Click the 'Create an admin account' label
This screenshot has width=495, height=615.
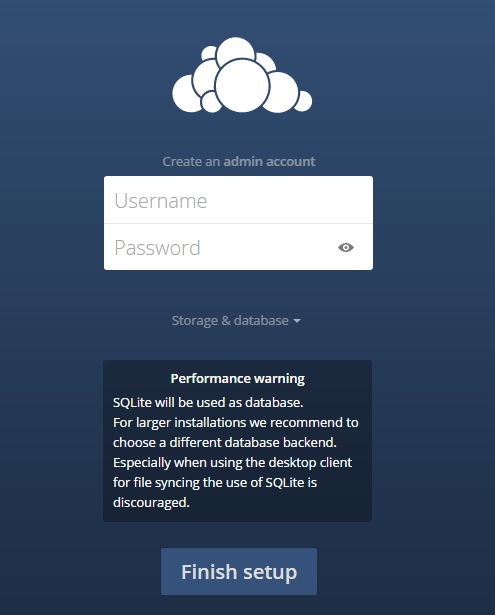coord(239,161)
